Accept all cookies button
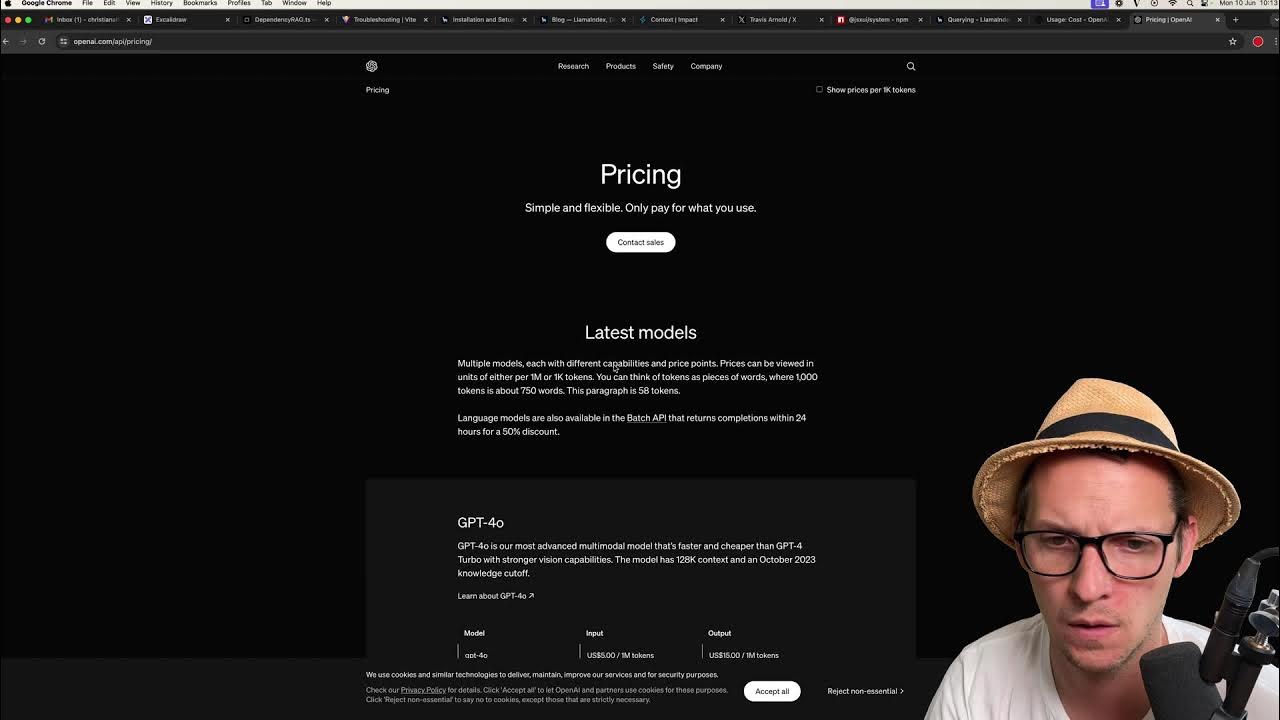 click(772, 691)
